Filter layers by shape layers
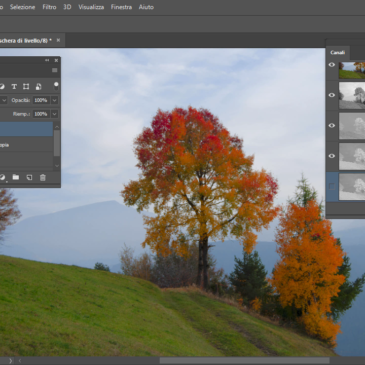The height and width of the screenshot is (365, 365). [26, 87]
